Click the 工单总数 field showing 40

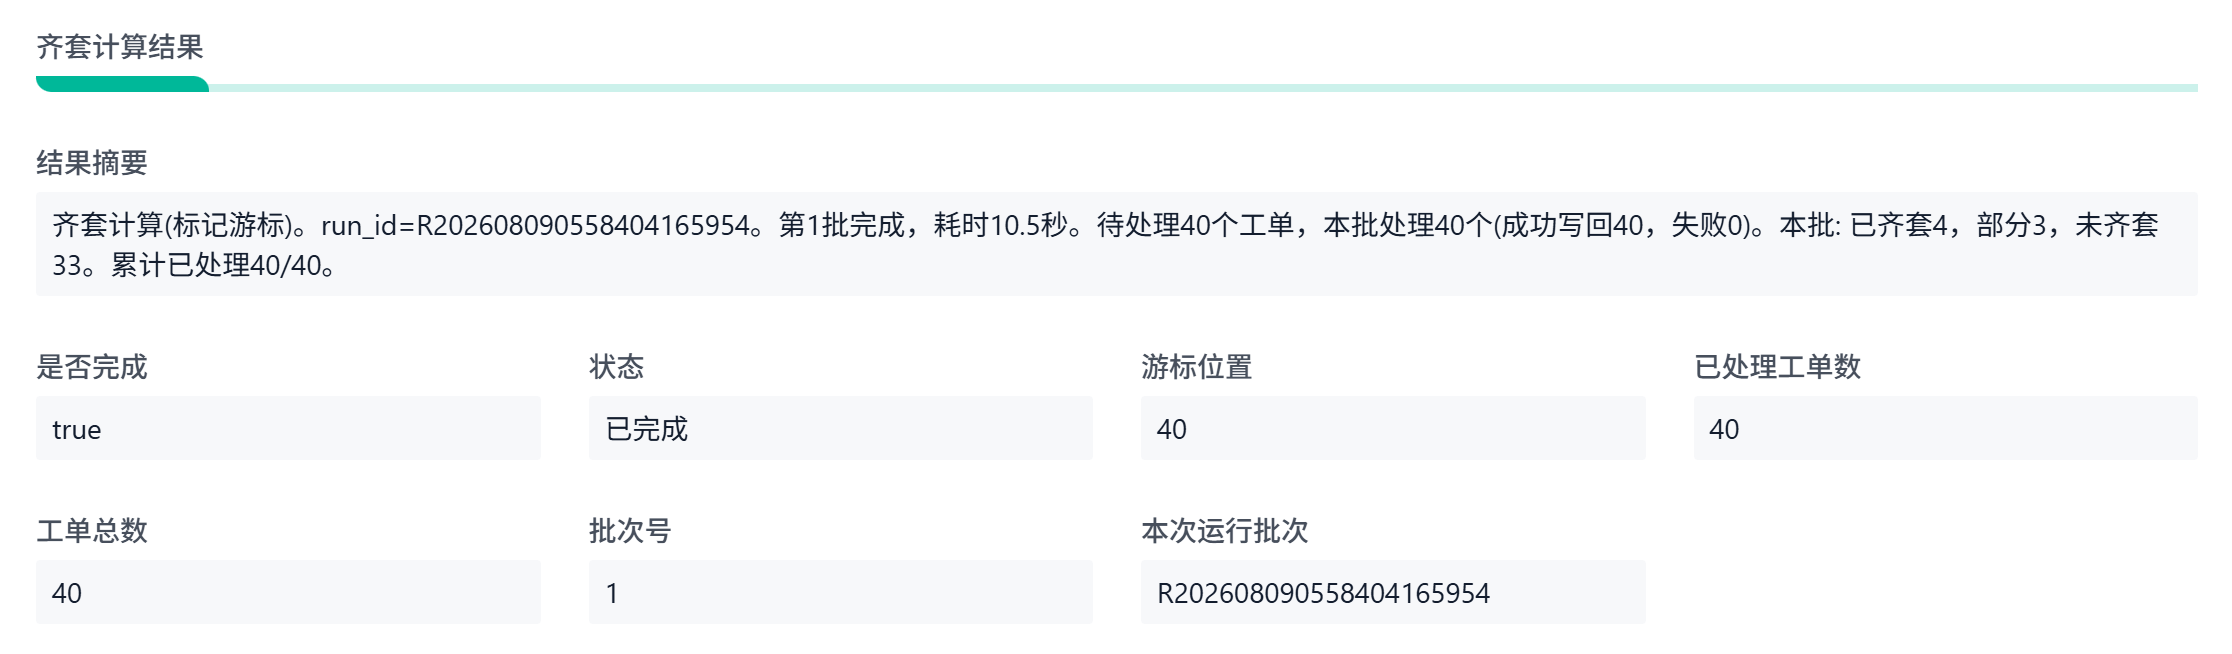(x=288, y=592)
